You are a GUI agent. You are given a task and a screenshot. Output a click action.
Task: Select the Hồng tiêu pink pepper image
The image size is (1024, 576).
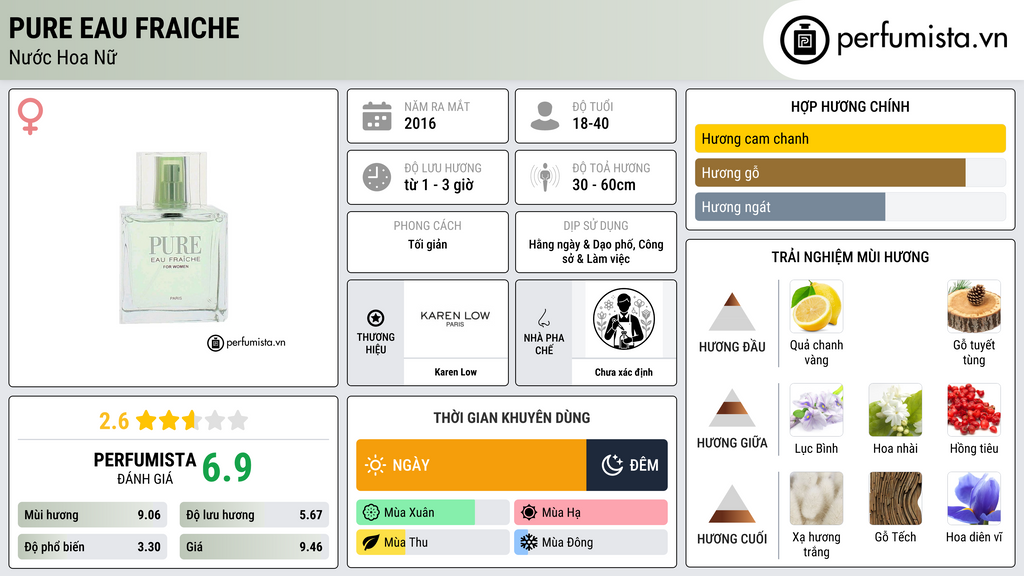pos(974,409)
